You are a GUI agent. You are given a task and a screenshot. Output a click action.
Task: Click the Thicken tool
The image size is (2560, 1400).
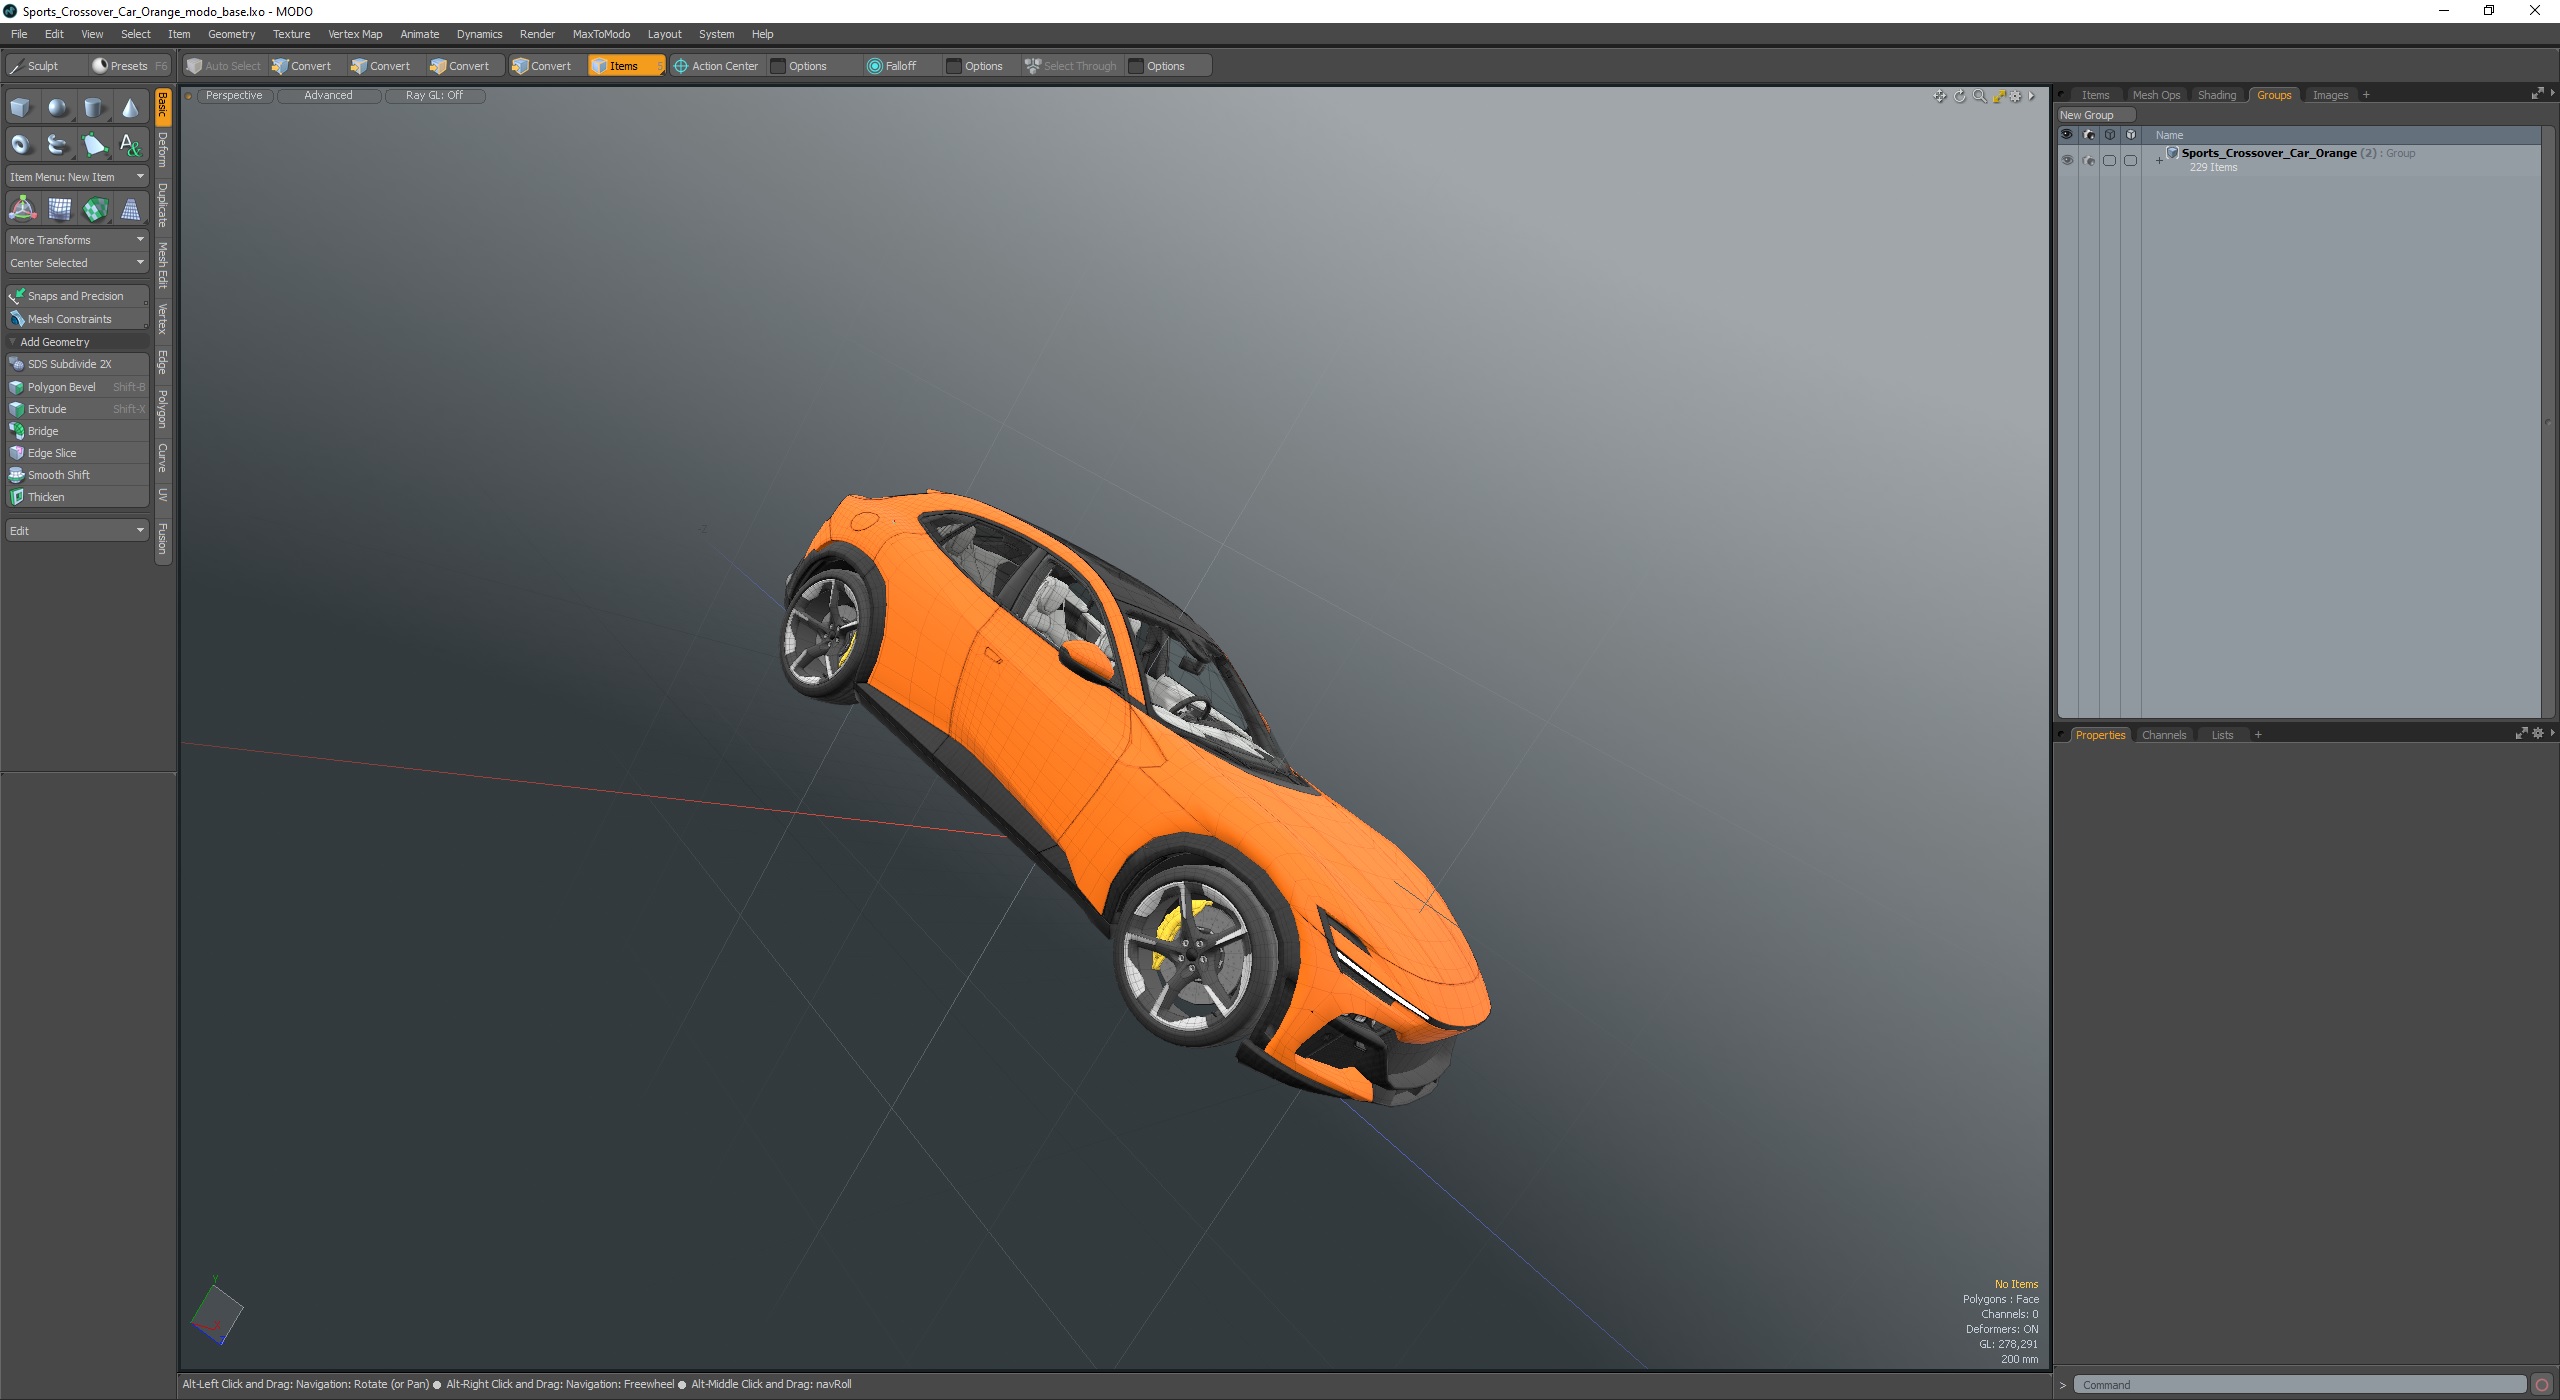point(77,497)
